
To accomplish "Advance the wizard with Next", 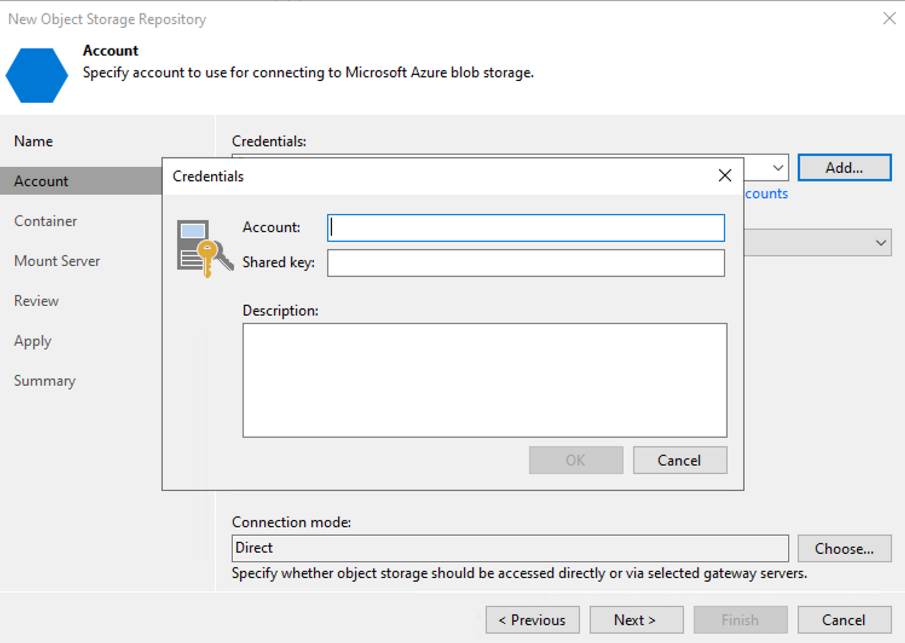I will point(636,620).
